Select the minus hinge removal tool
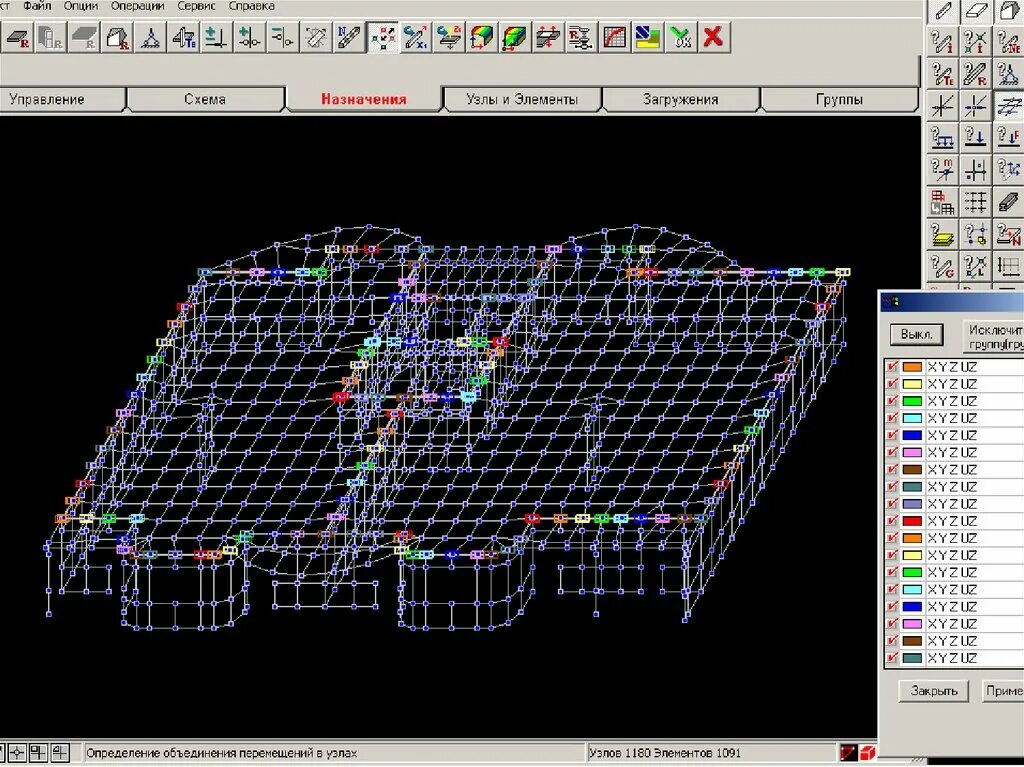The height and width of the screenshot is (767, 1024). tap(283, 37)
